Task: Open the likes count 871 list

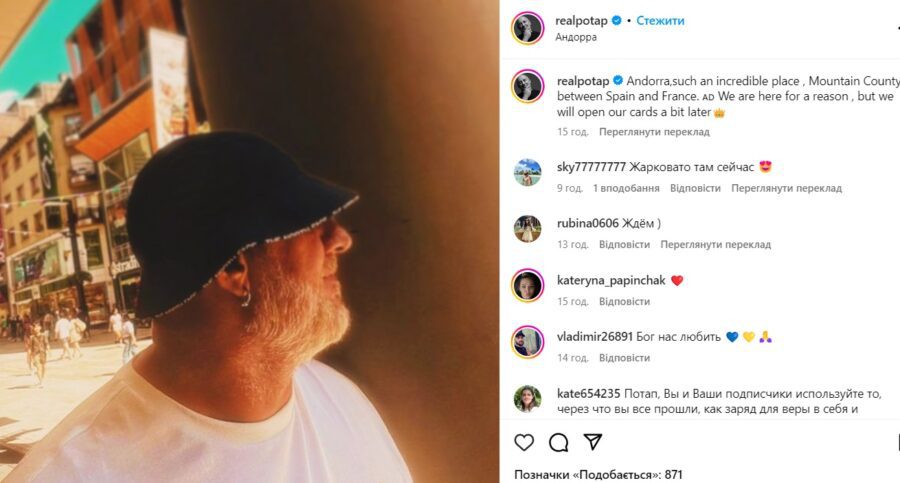Action: click(x=598, y=474)
